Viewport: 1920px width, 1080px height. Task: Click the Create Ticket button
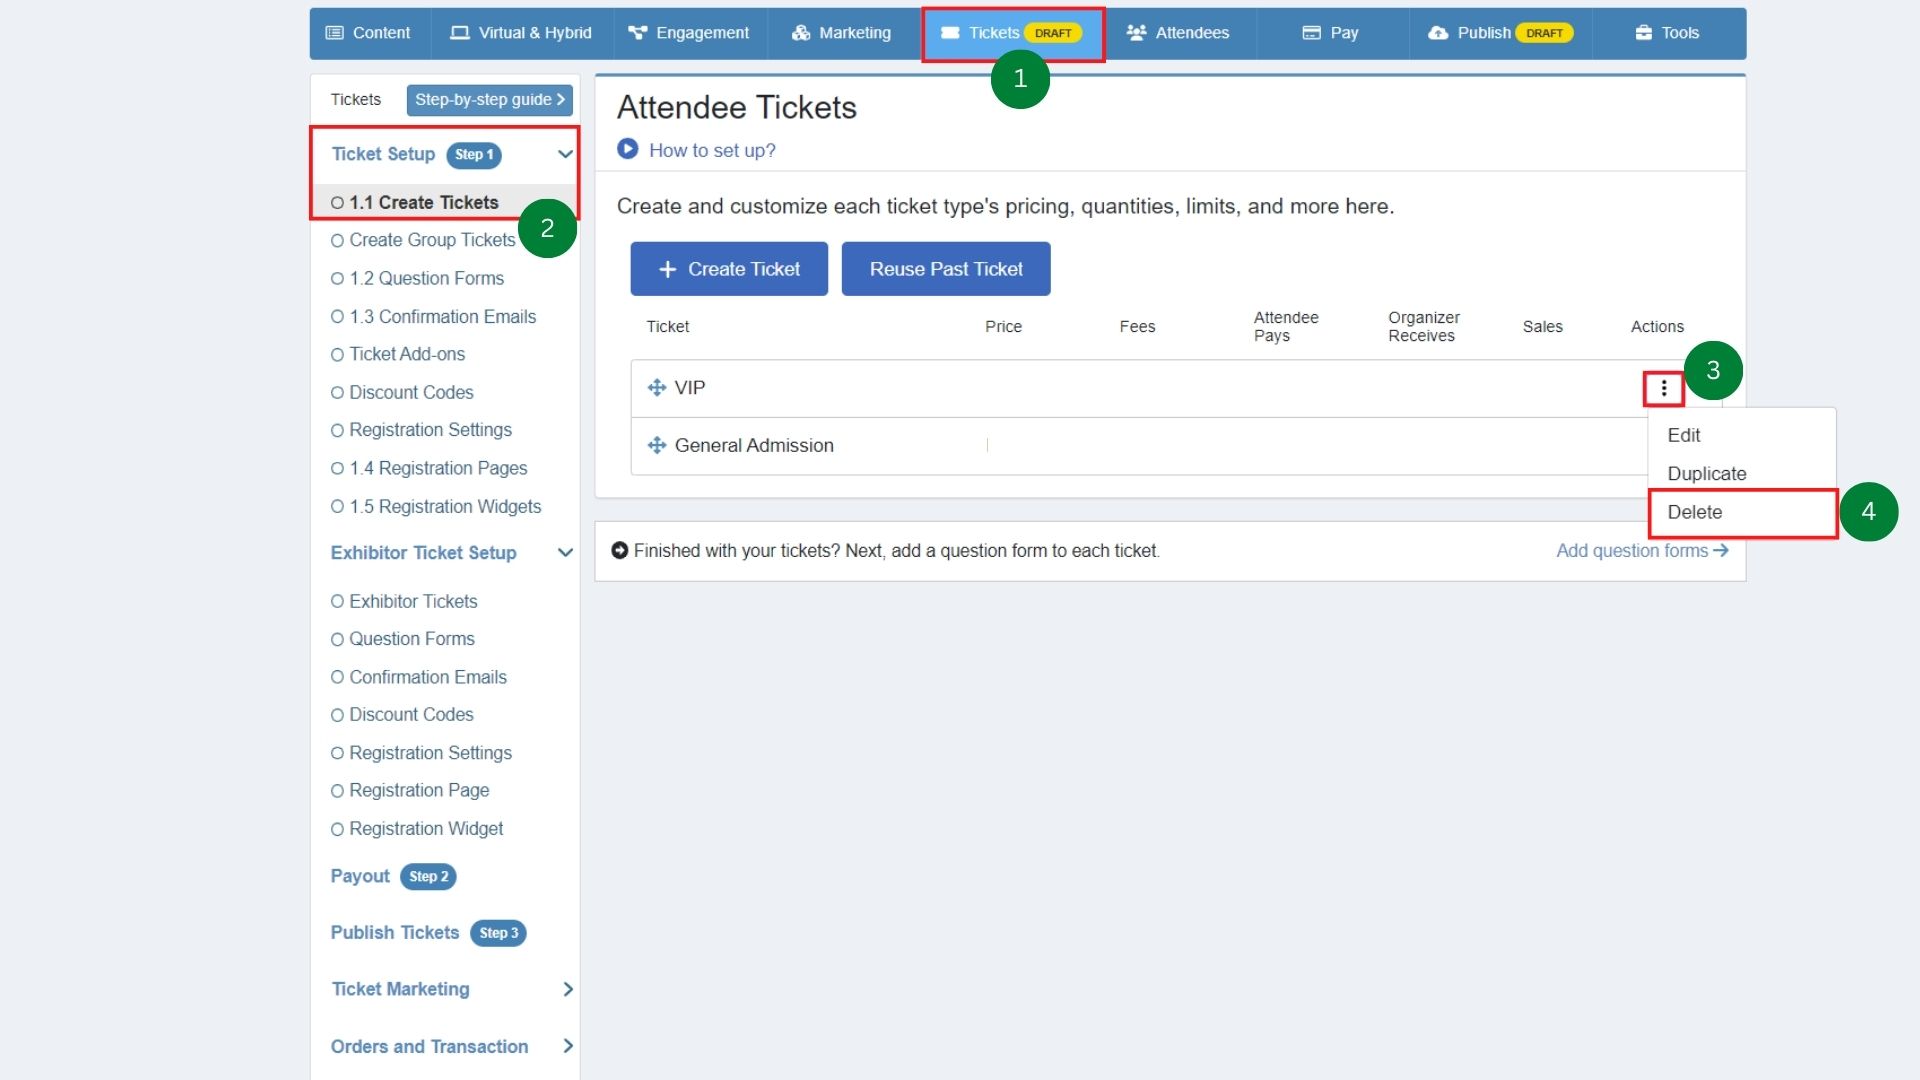pos(729,268)
